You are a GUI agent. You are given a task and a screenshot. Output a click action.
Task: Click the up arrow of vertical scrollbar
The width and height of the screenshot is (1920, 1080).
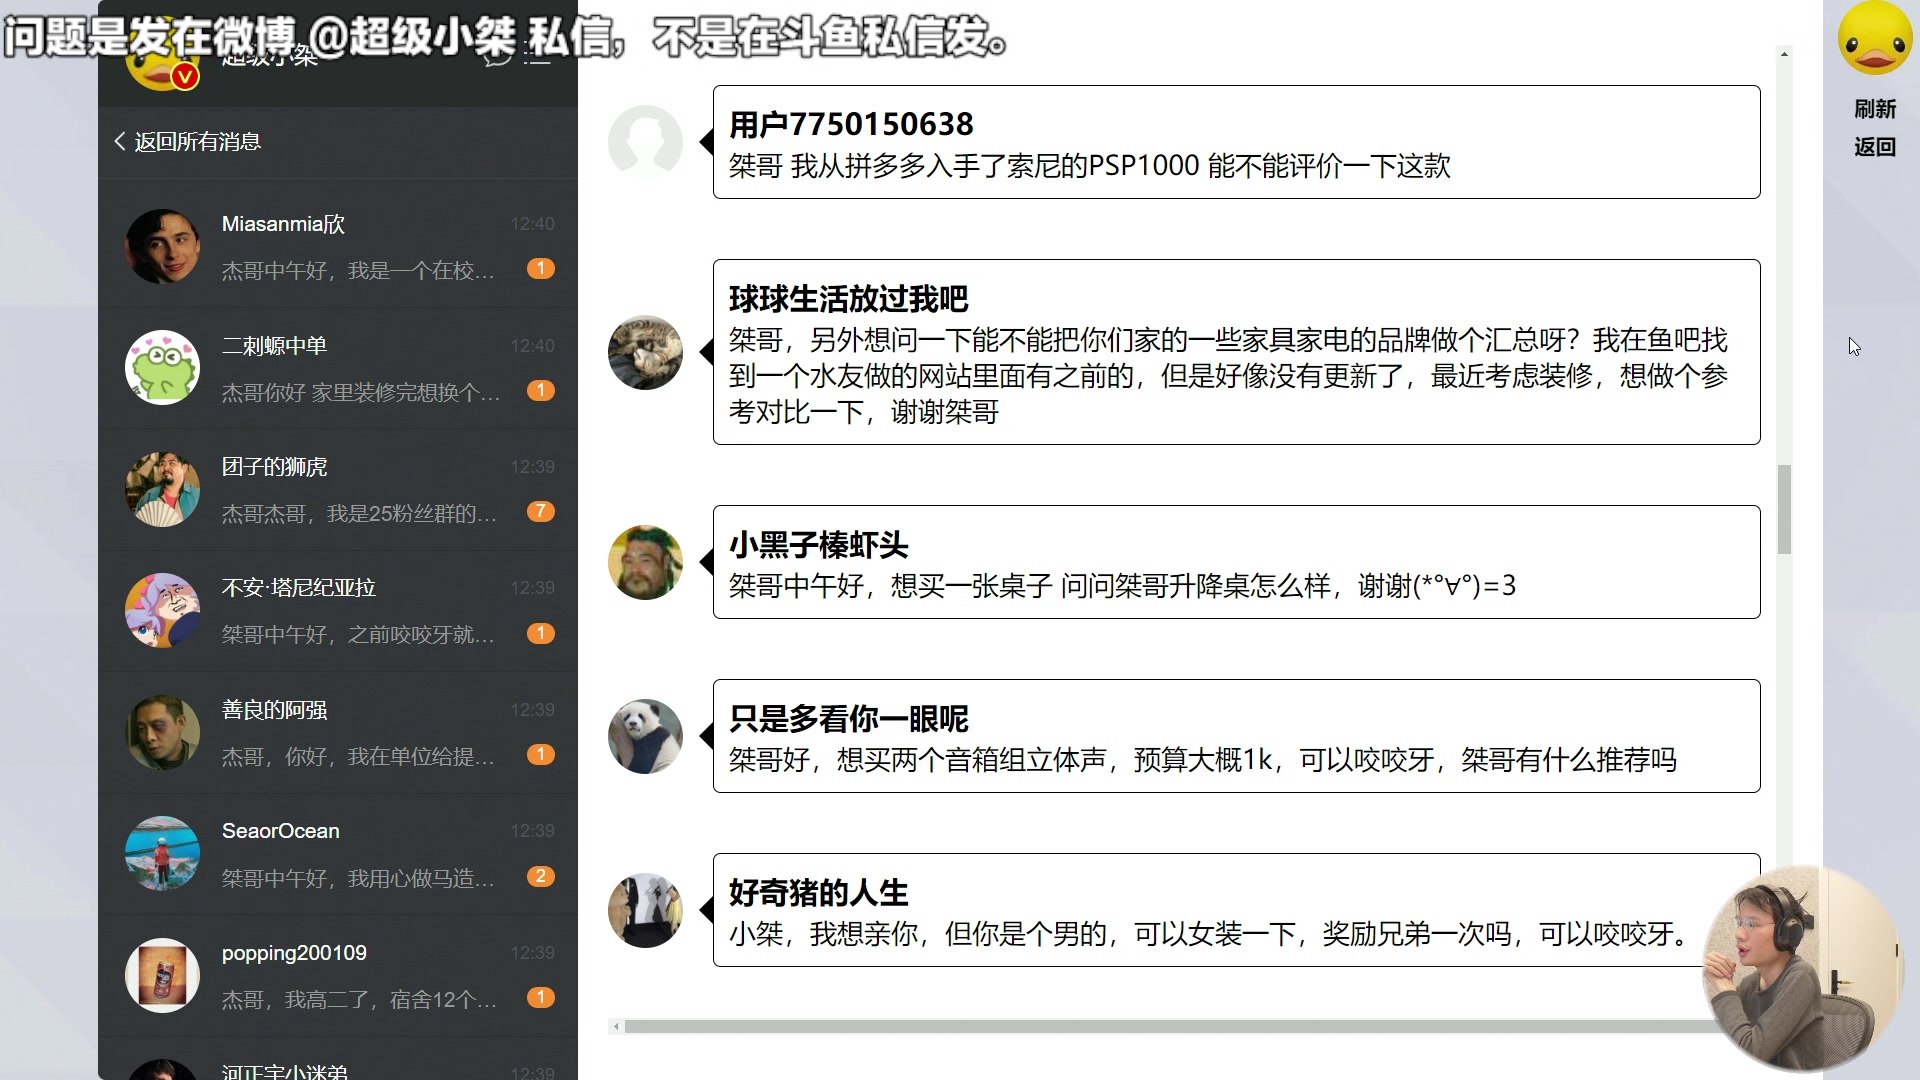(x=1784, y=54)
